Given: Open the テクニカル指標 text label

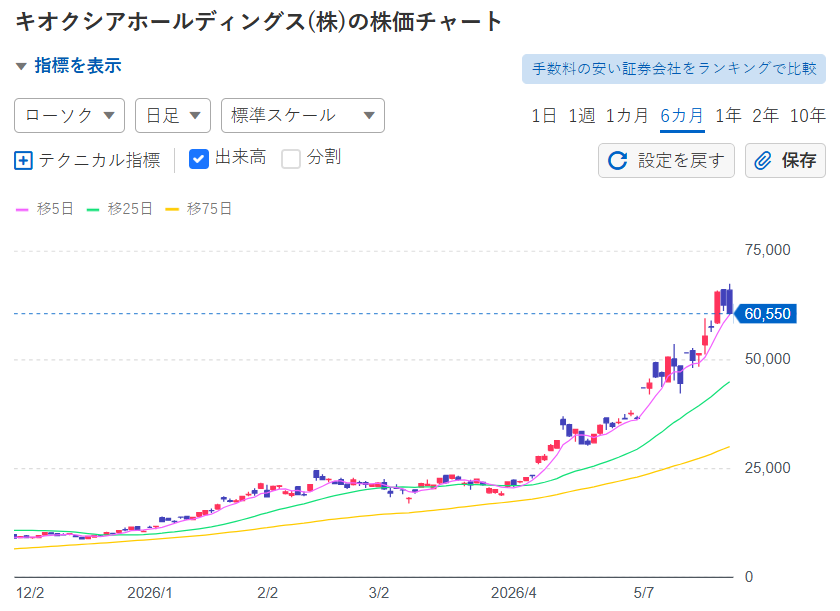Looking at the screenshot, I should 99,160.
